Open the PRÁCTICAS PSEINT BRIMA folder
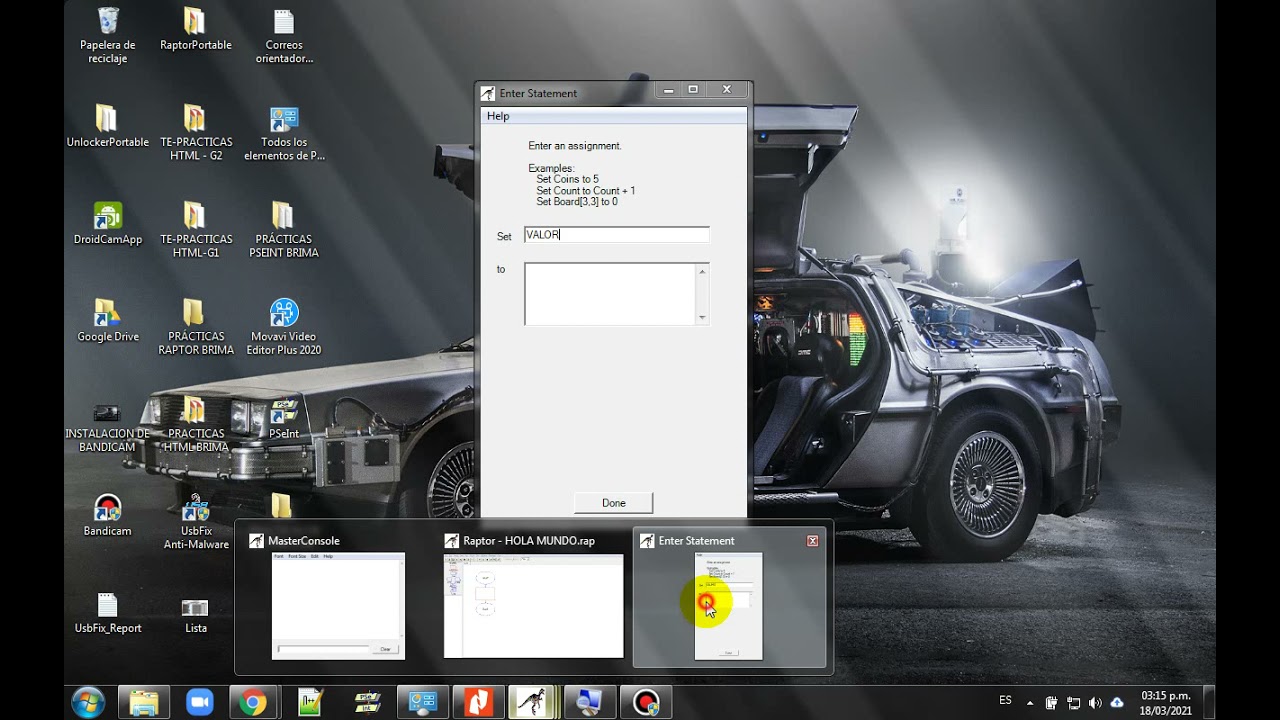This screenshot has height=720, width=1280. point(284,229)
